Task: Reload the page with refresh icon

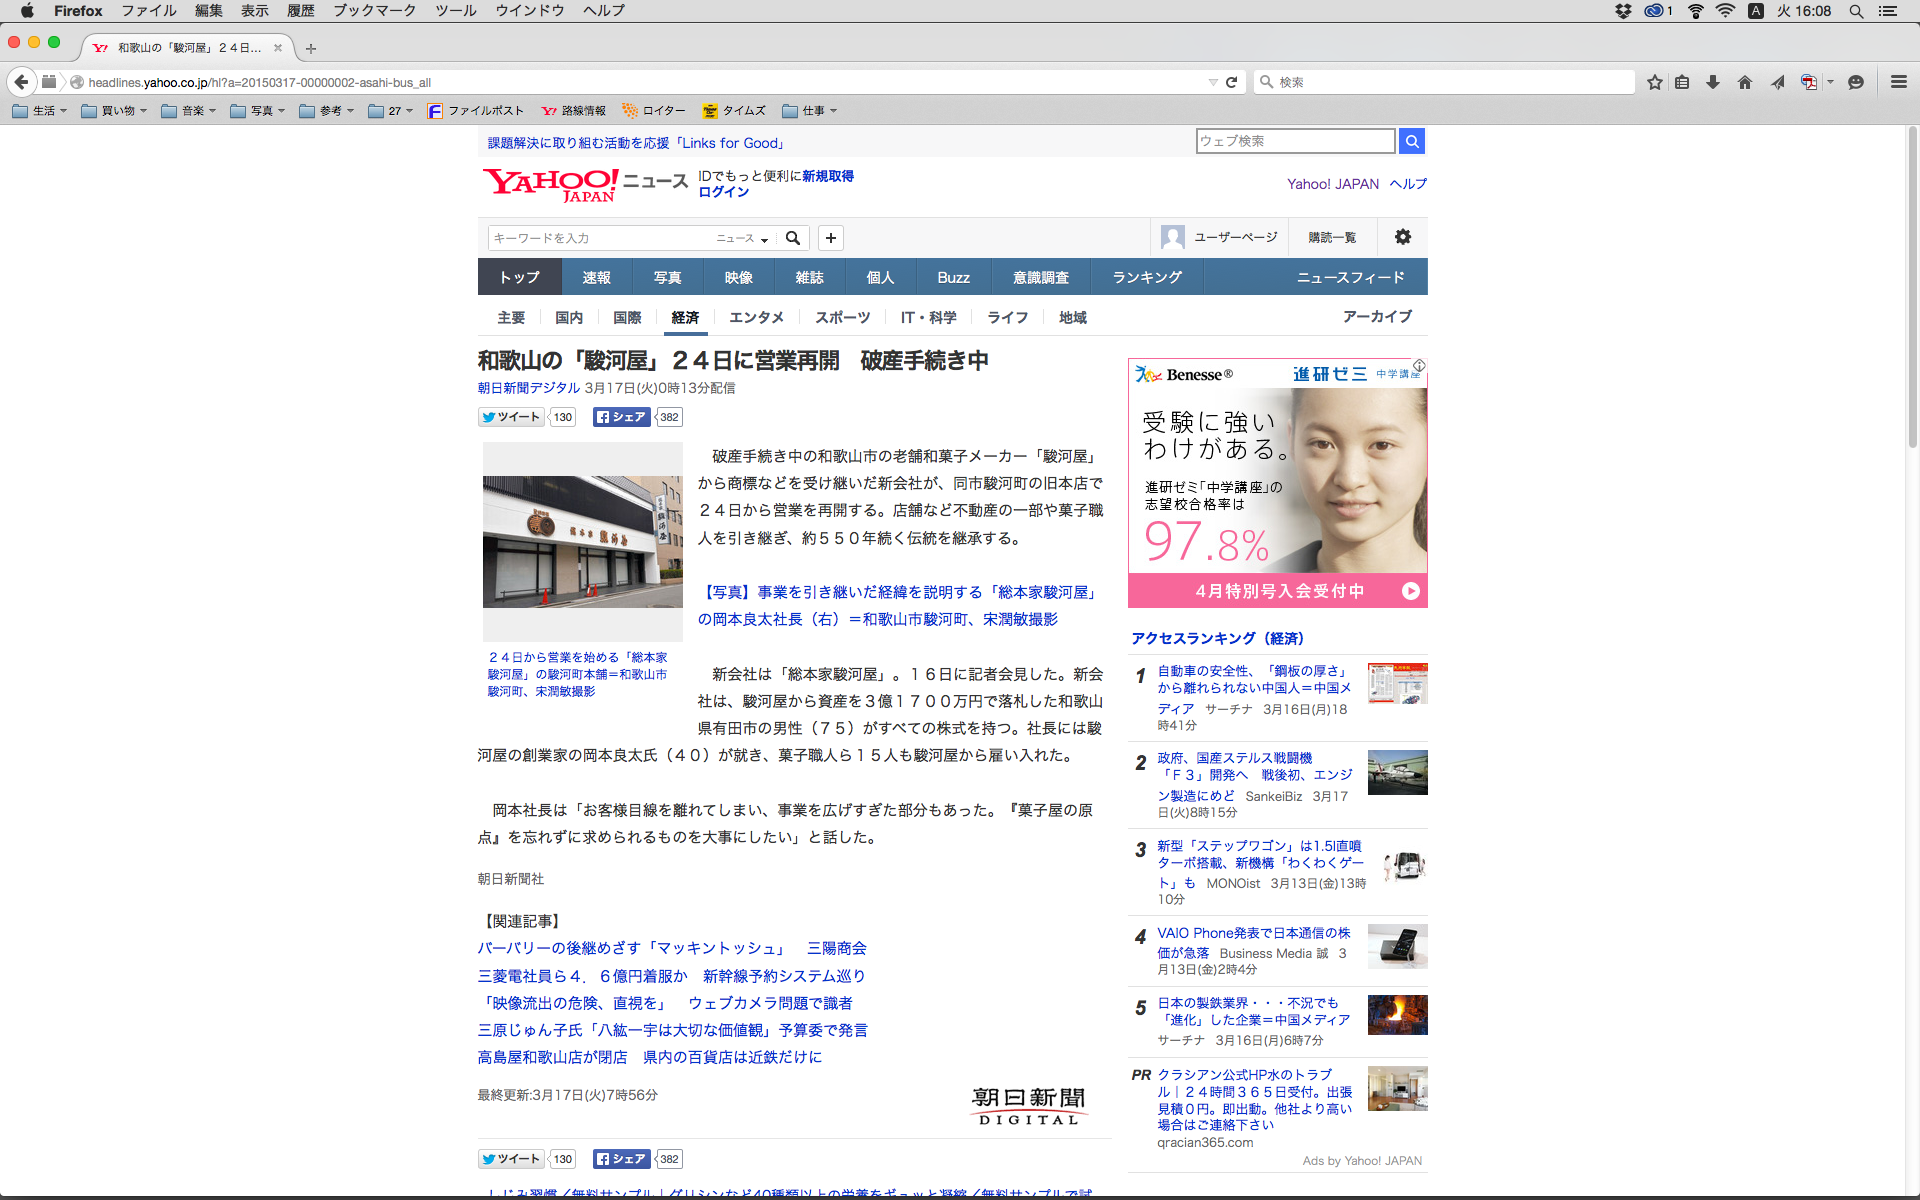Action: point(1232,82)
